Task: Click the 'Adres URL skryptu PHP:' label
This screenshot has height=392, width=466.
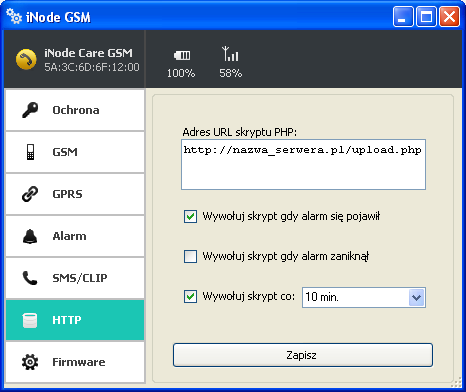Action: pyautogui.click(x=239, y=132)
